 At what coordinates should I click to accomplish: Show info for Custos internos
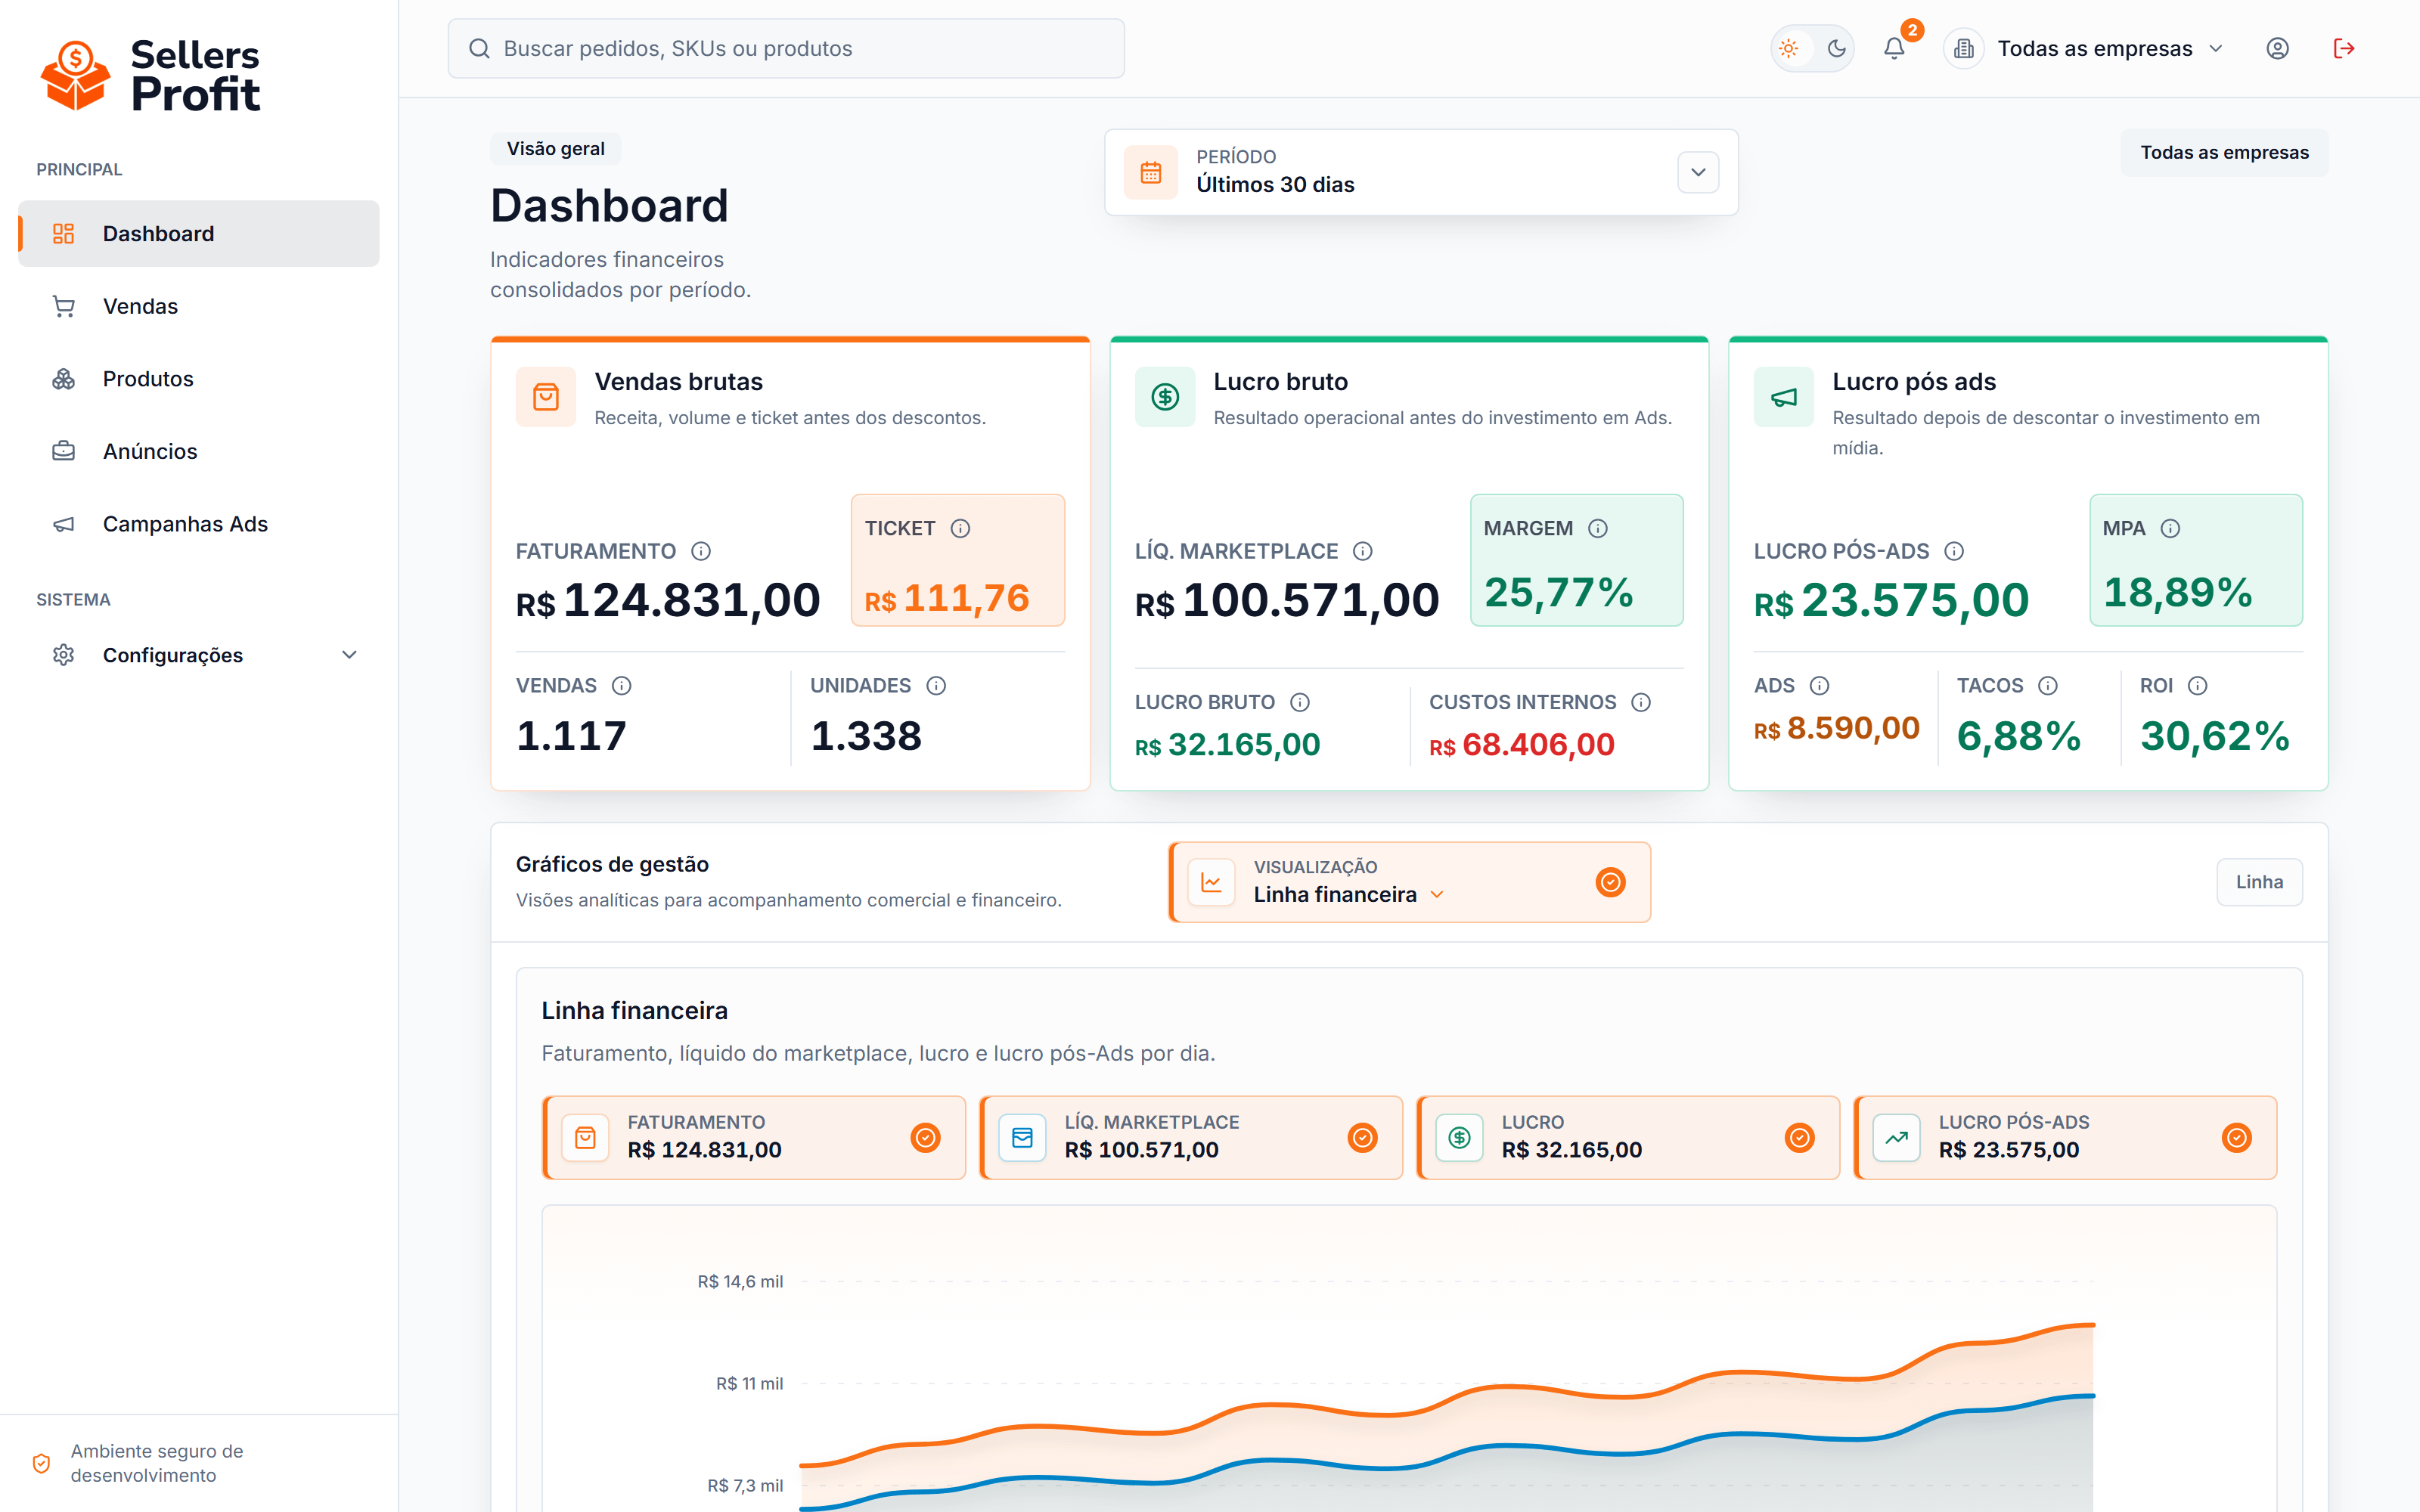click(1640, 702)
